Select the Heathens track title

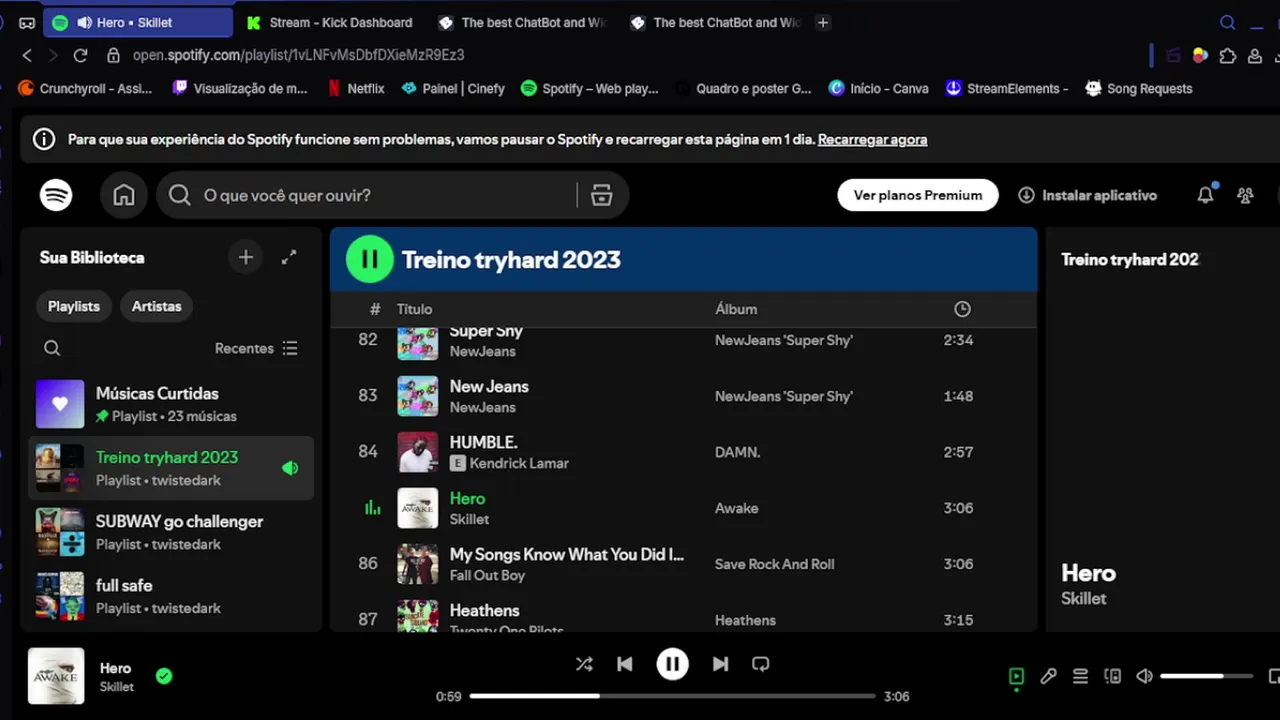tap(484, 610)
